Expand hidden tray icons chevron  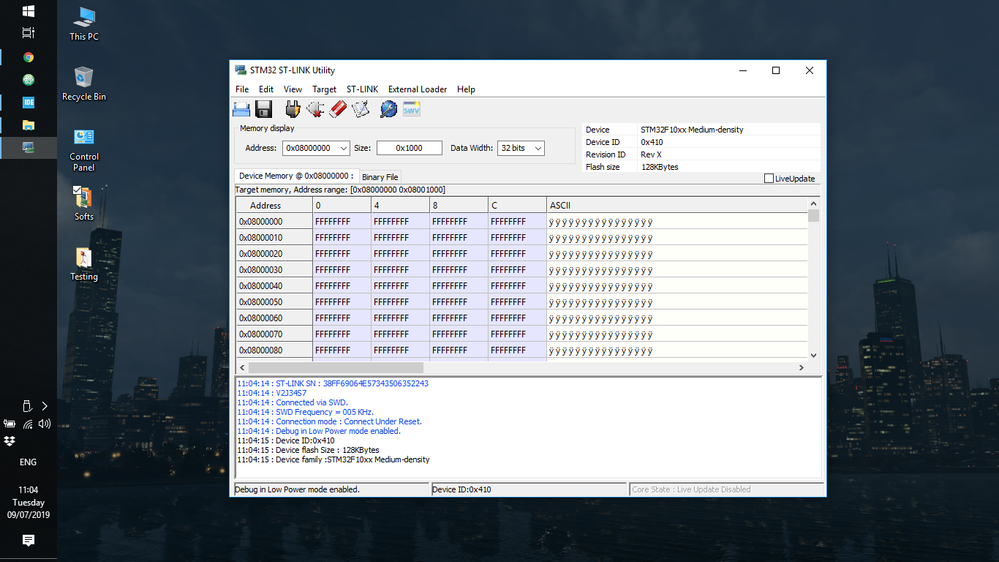tap(44, 406)
